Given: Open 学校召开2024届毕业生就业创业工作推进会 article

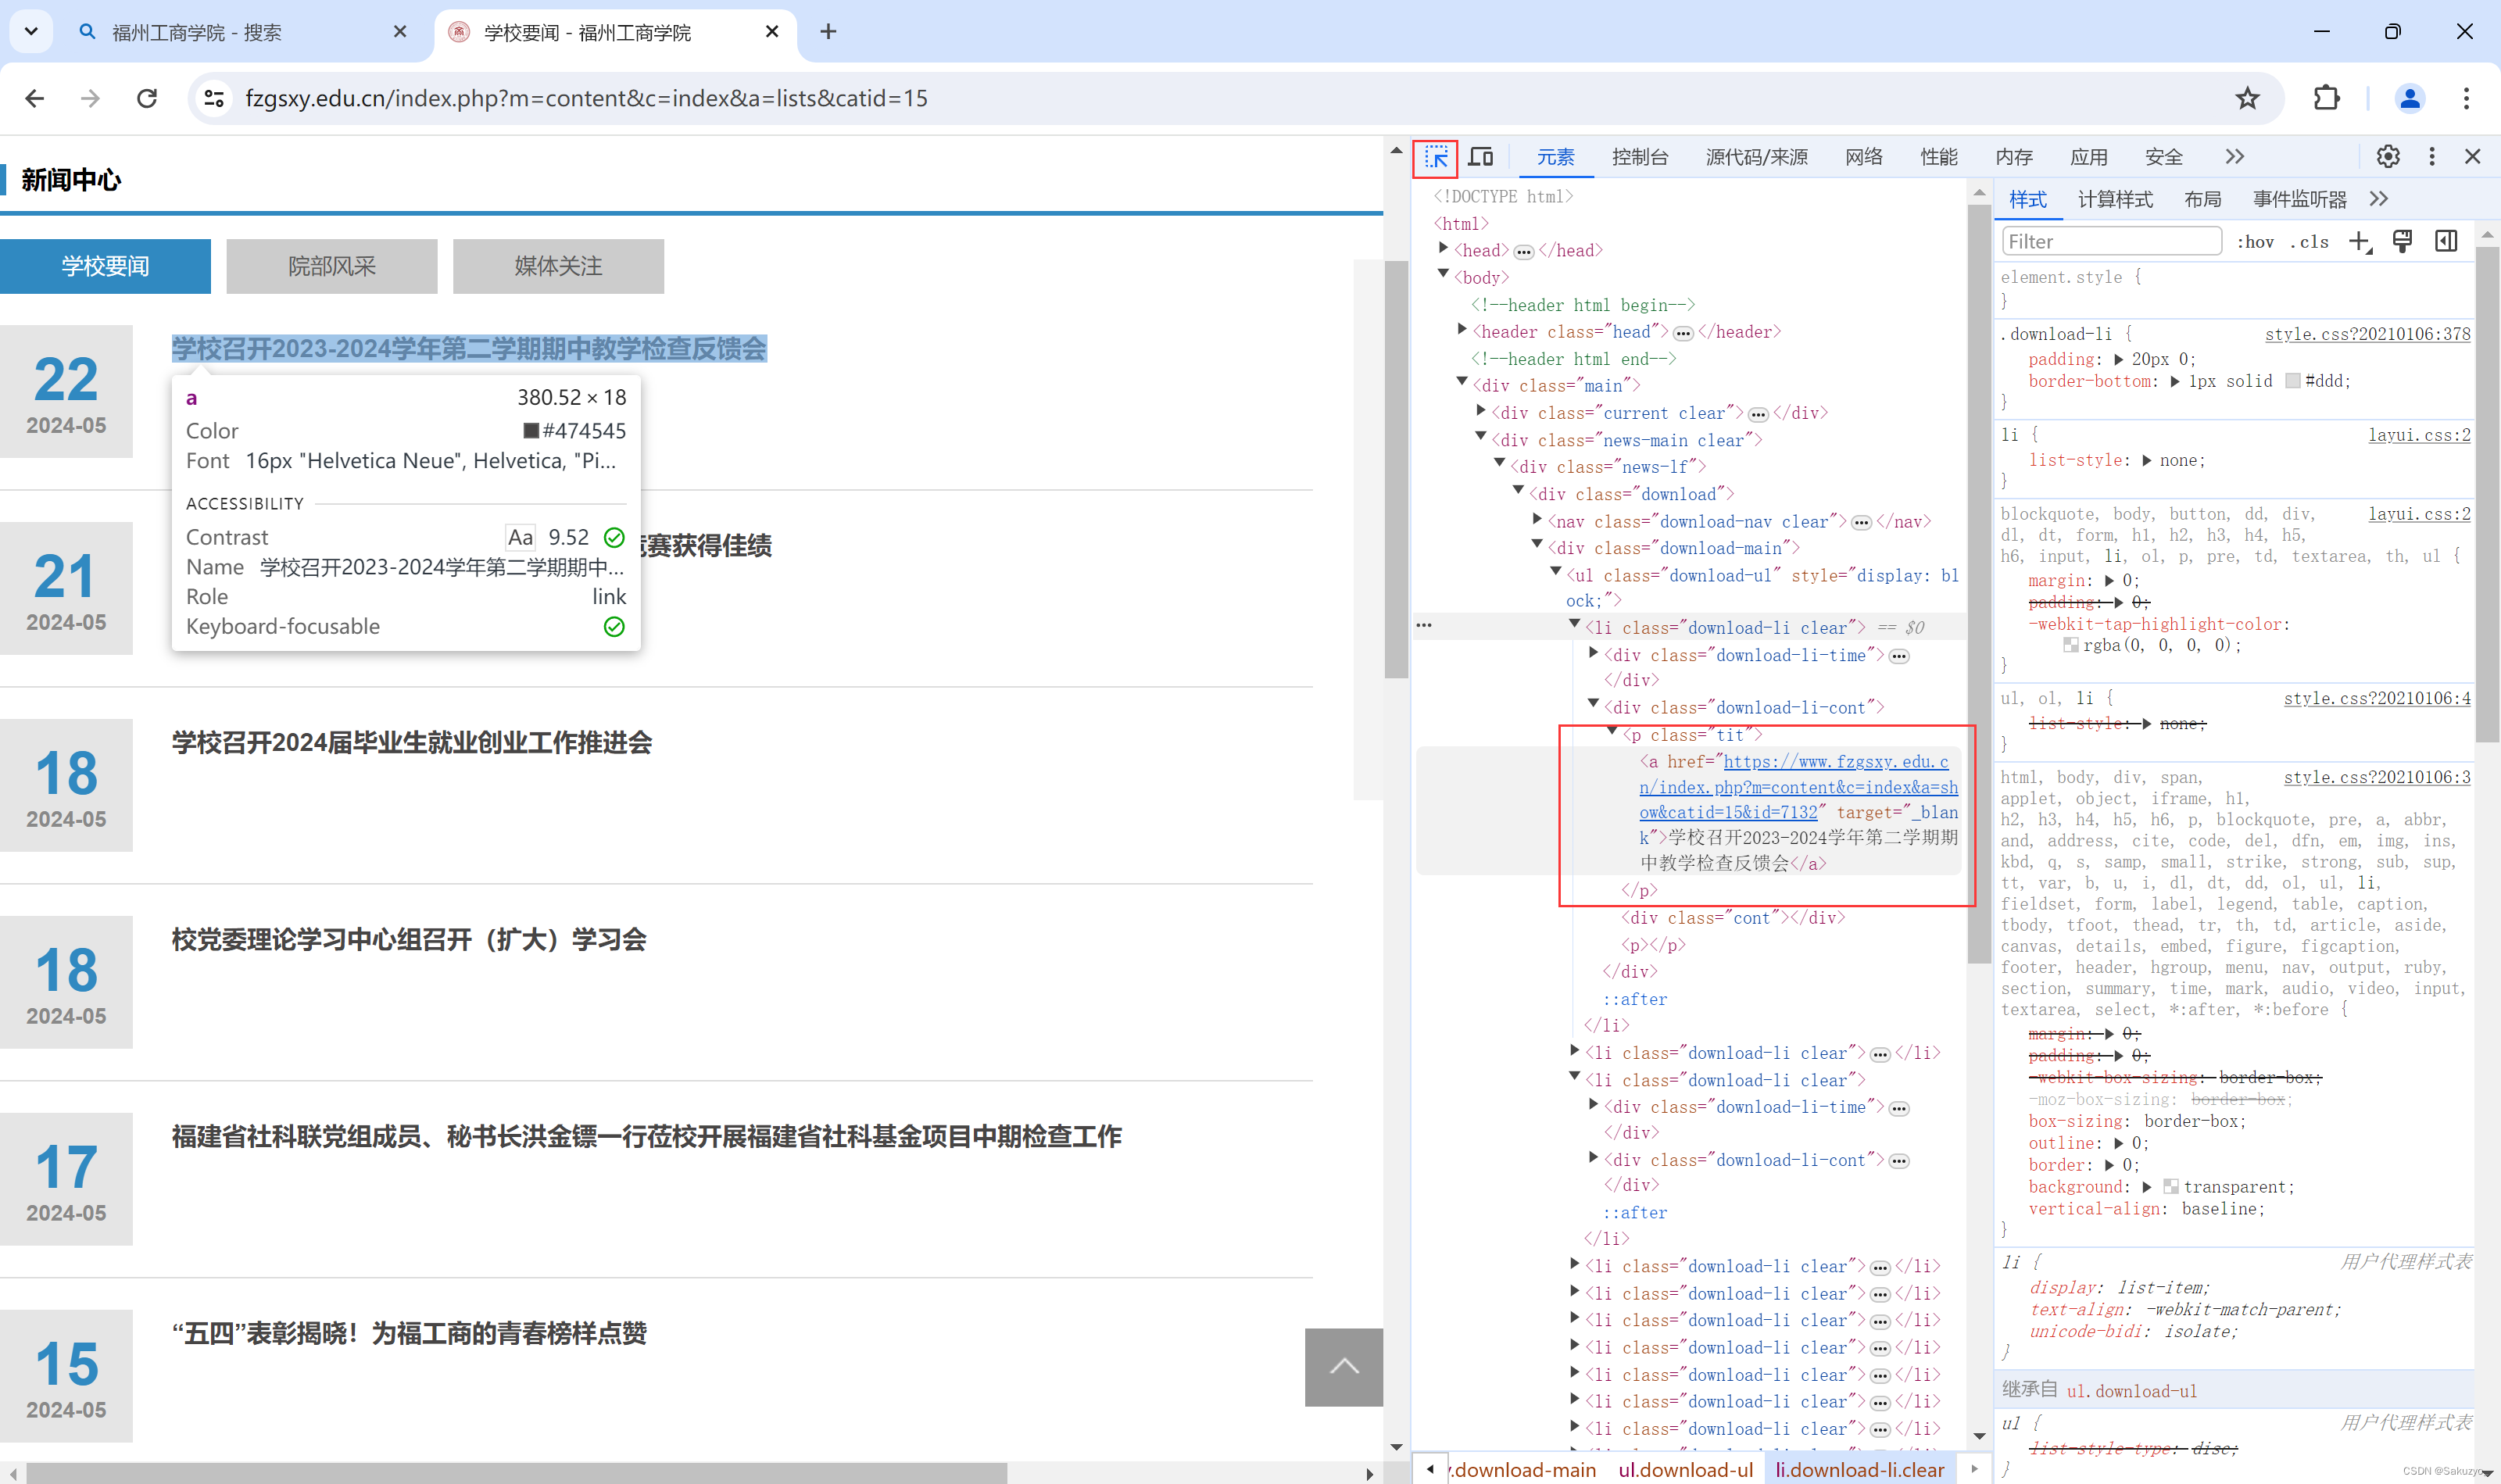Looking at the screenshot, I should coord(412,743).
